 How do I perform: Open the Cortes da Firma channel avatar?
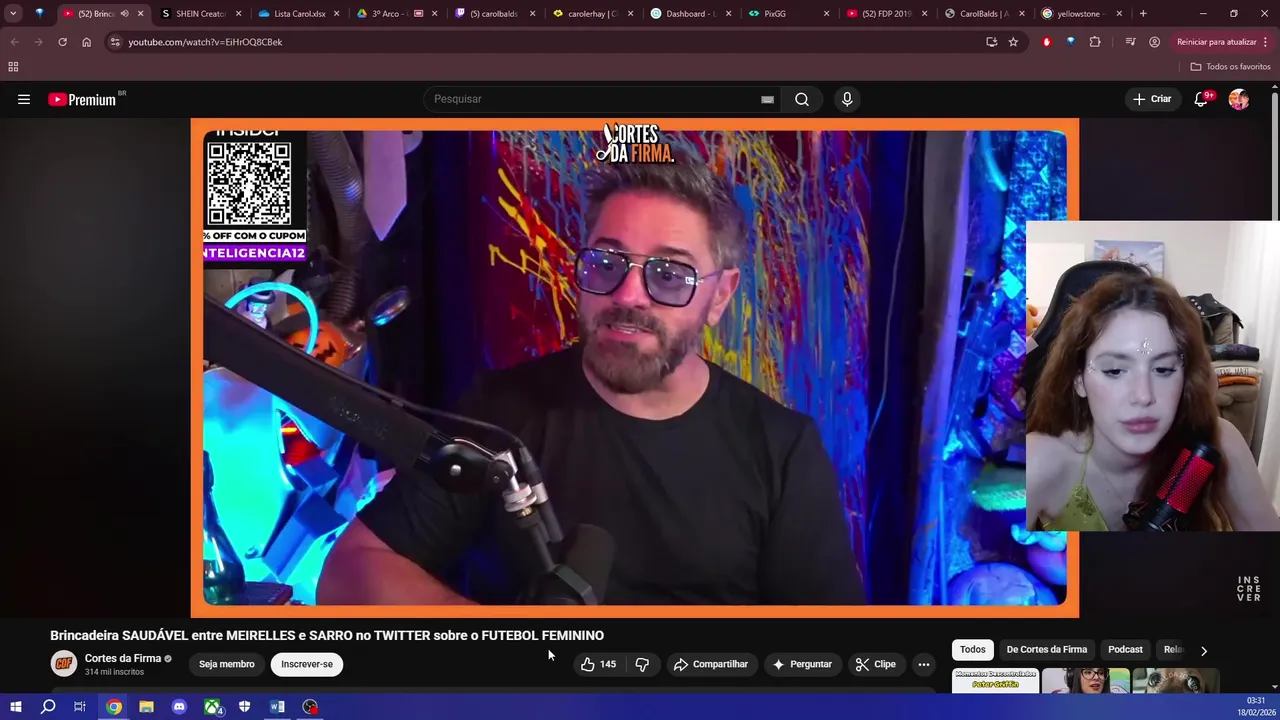63,663
